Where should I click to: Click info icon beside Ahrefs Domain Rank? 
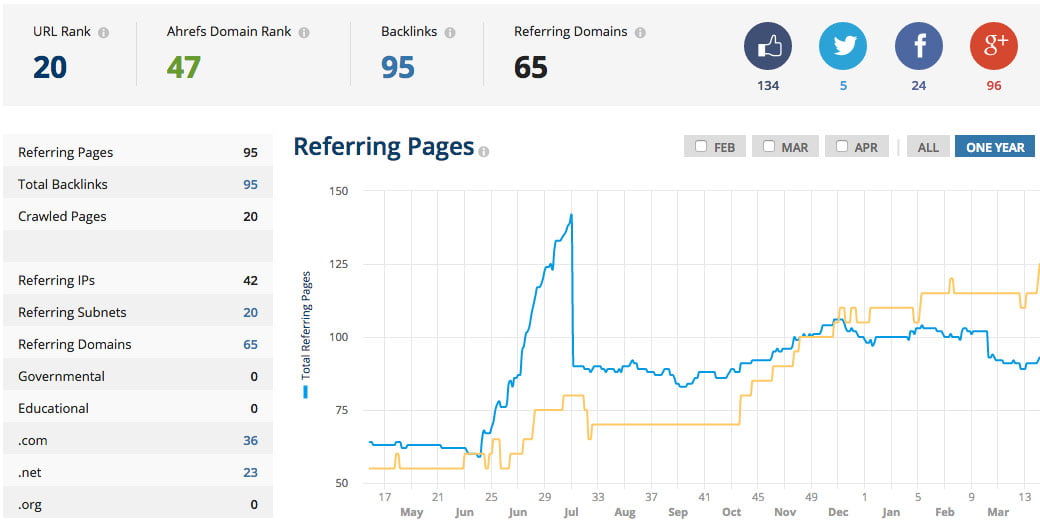click(304, 32)
